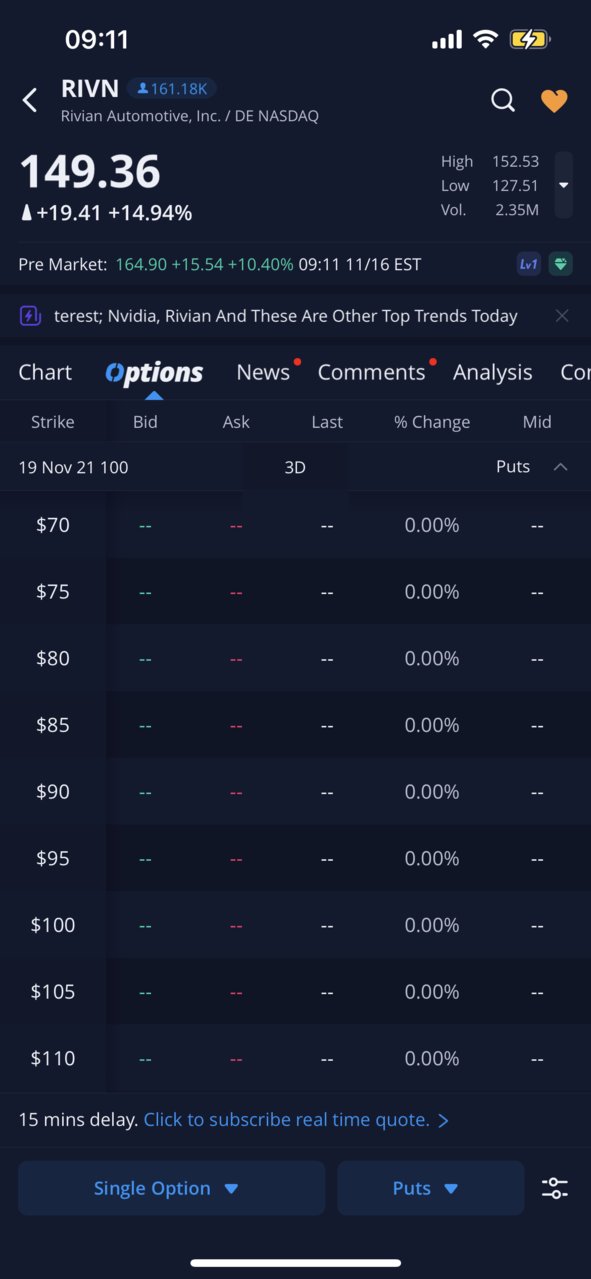Image resolution: width=591 pixels, height=1279 pixels.
Task: Click to subscribe real time quote link
Action: click(x=296, y=1120)
